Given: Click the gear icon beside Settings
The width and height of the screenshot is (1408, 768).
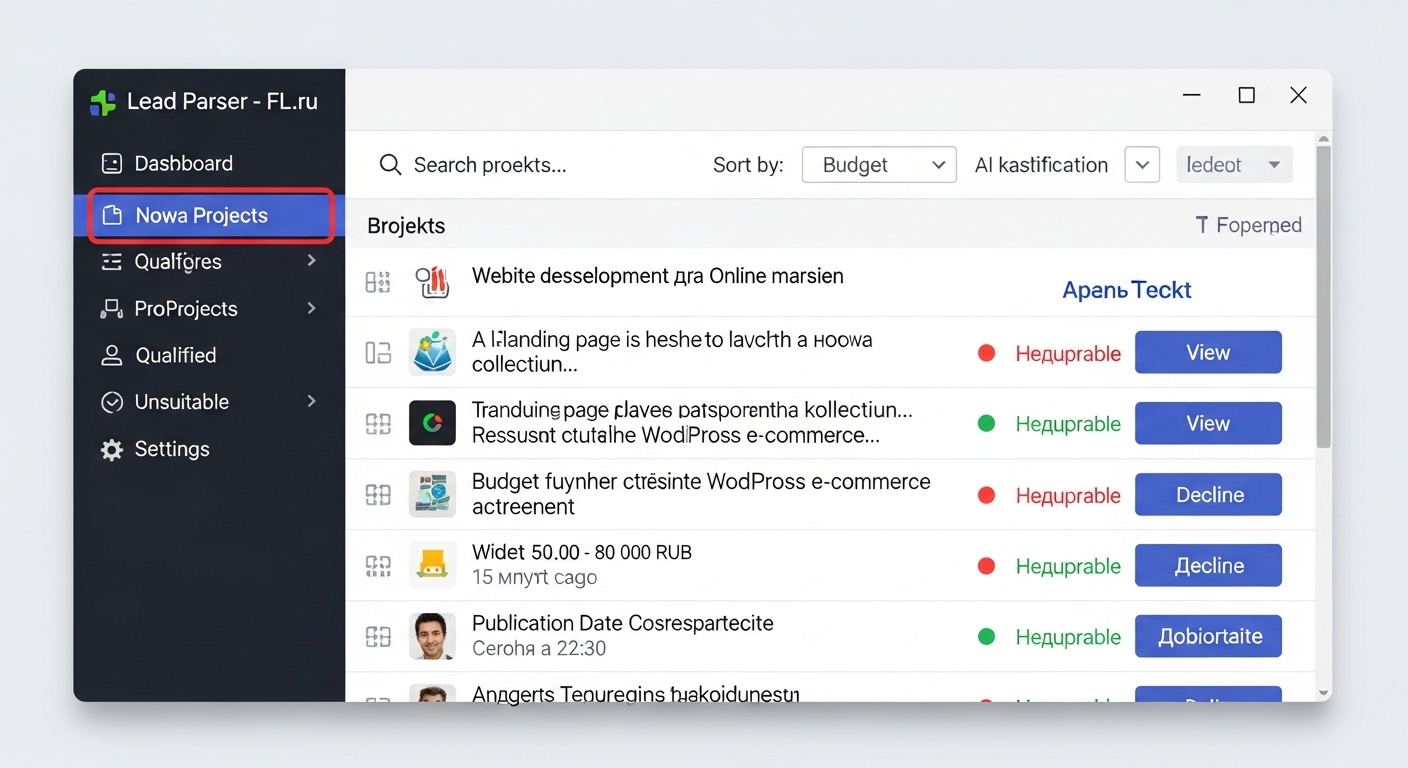Looking at the screenshot, I should pyautogui.click(x=112, y=450).
